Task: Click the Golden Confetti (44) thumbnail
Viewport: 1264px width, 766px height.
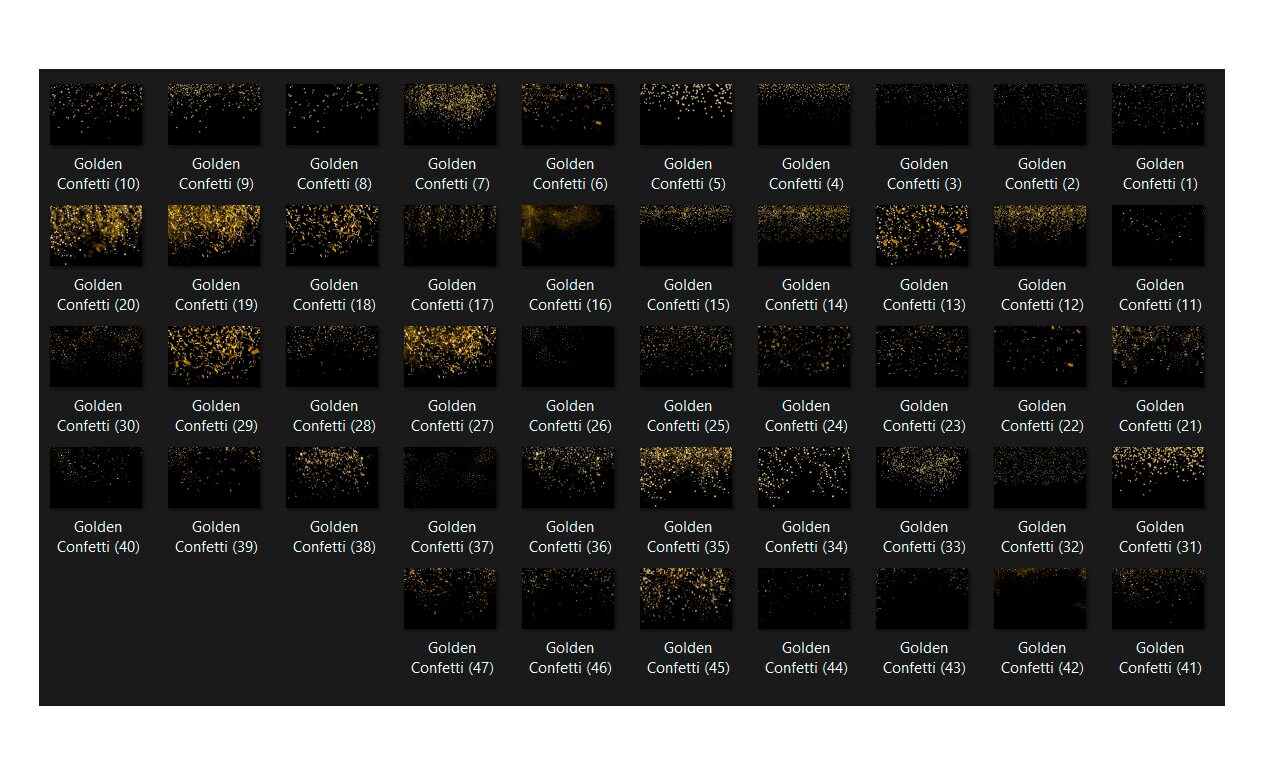Action: click(x=804, y=598)
